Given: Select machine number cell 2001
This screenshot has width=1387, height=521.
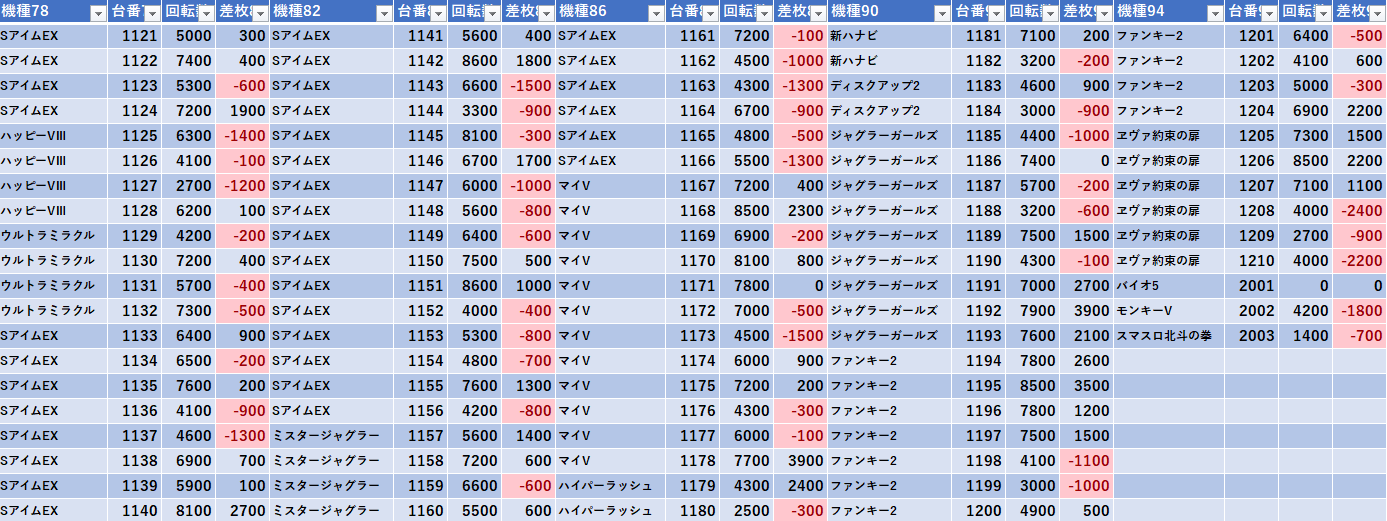Looking at the screenshot, I should coord(1252,286).
